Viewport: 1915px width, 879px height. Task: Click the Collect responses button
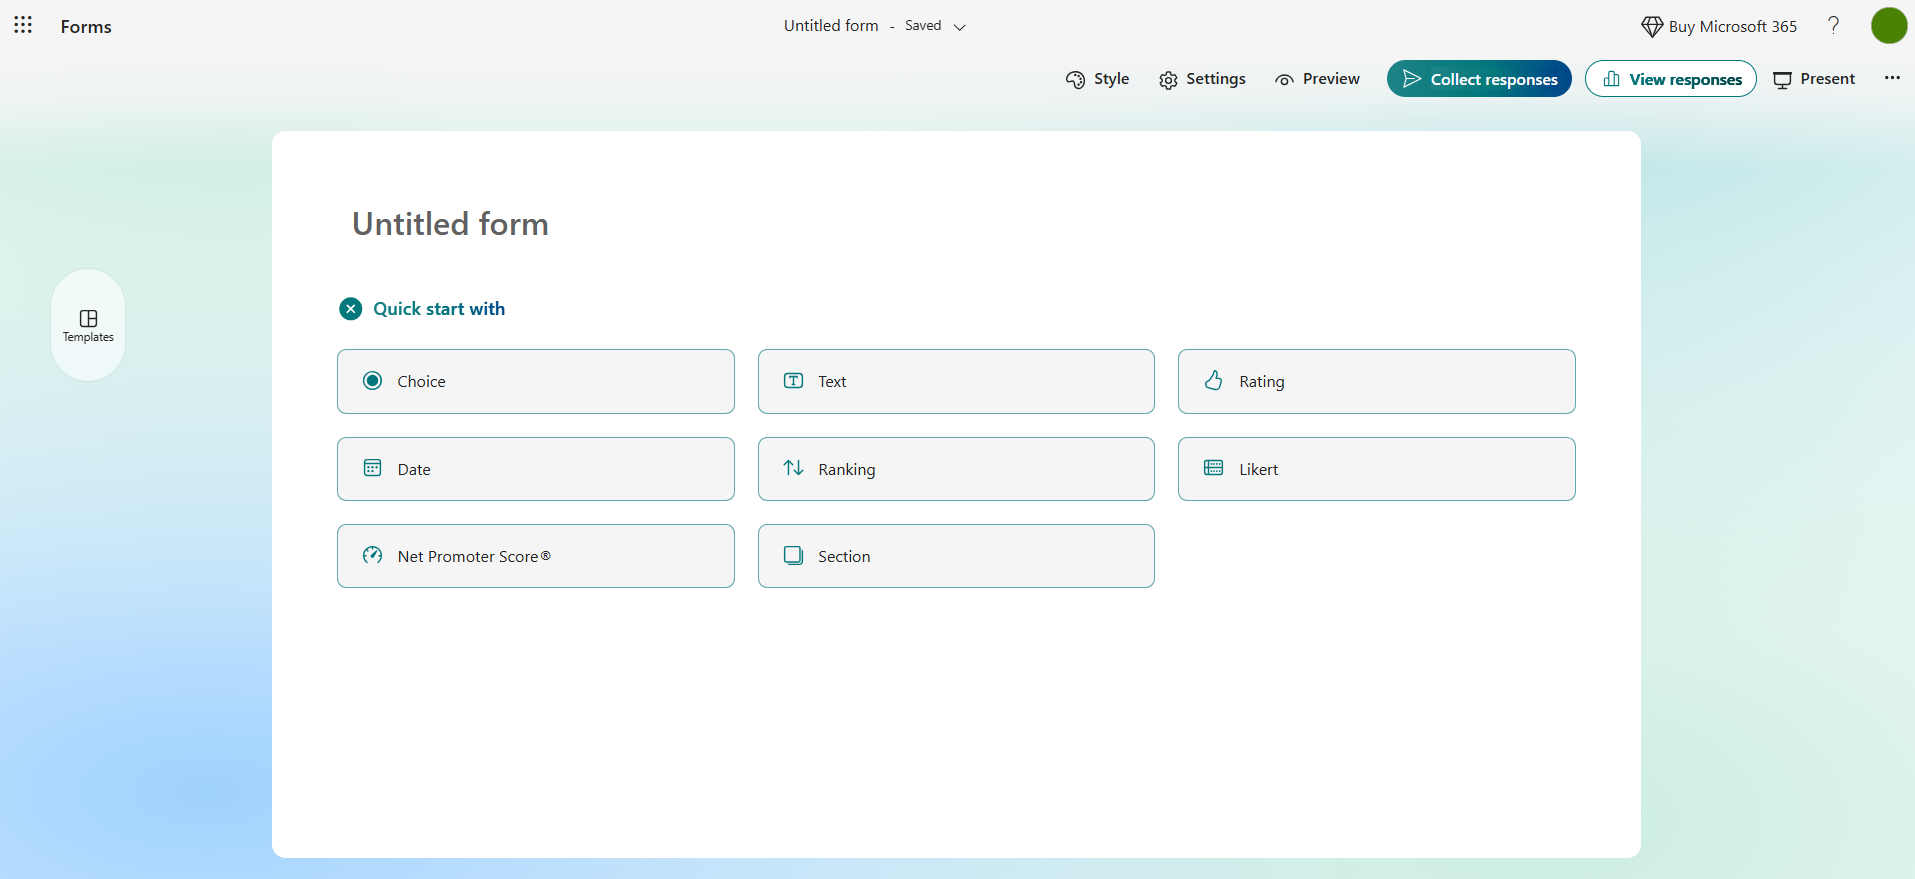(1479, 79)
